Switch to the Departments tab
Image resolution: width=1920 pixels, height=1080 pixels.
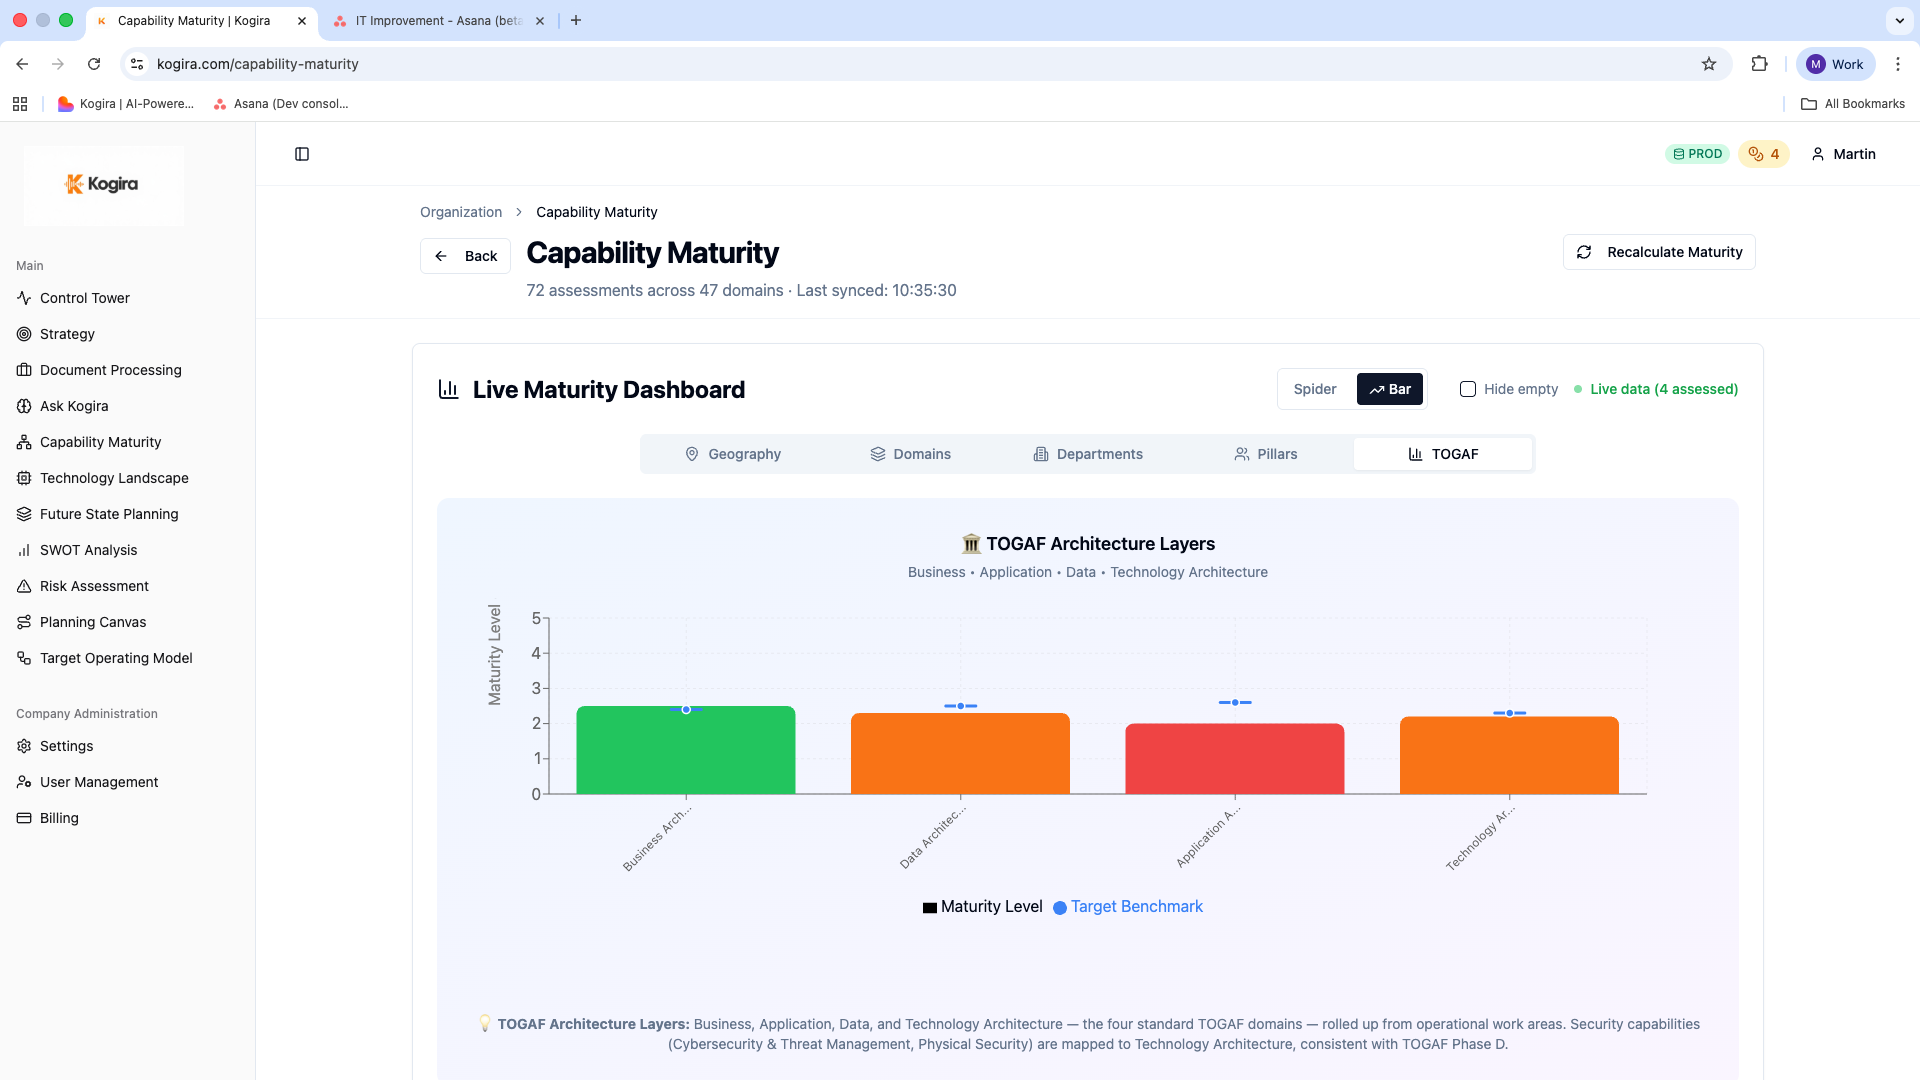point(1087,454)
